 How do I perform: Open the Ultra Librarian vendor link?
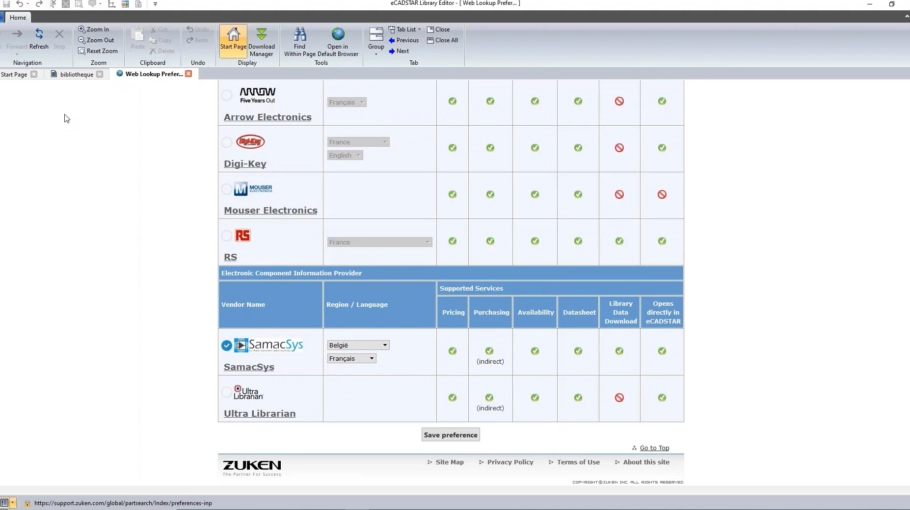click(x=259, y=413)
